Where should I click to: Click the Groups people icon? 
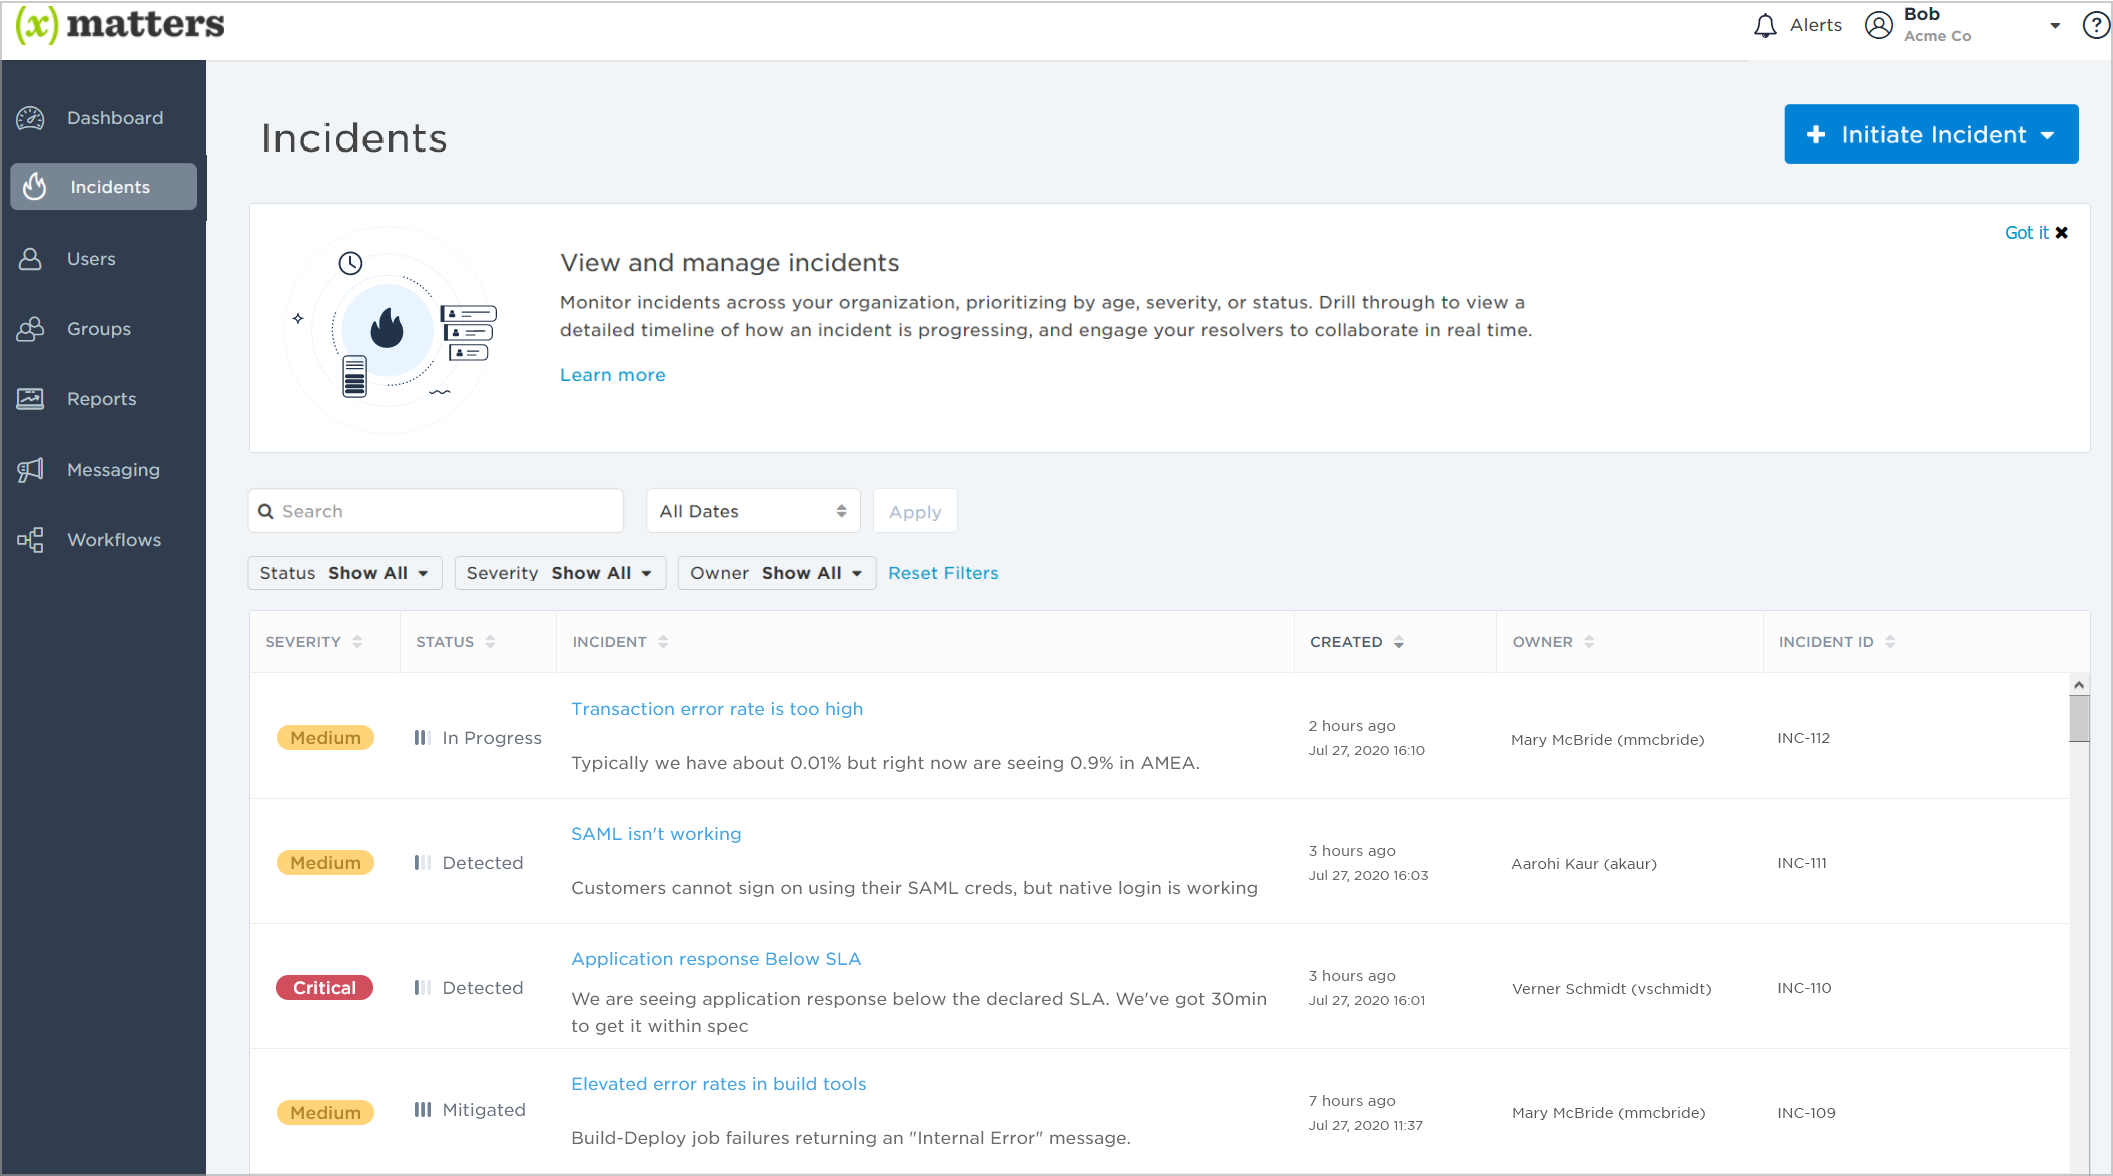pyautogui.click(x=31, y=329)
